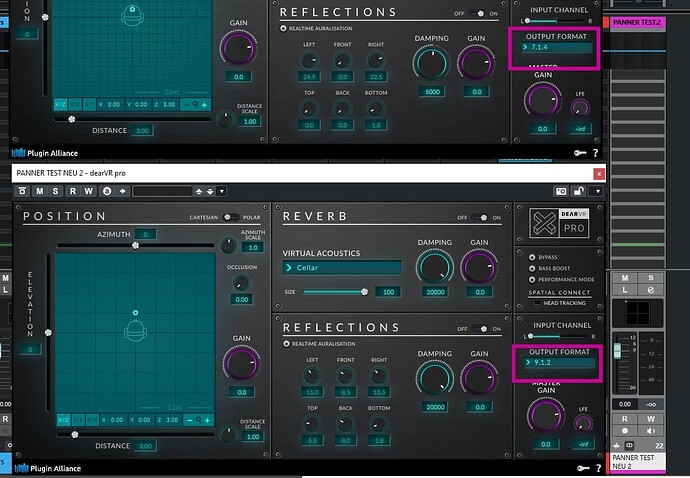Screen dimensions: 690x478
Task: Open Virtual Acoustics Cellar dropdown
Action: [x=342, y=268]
